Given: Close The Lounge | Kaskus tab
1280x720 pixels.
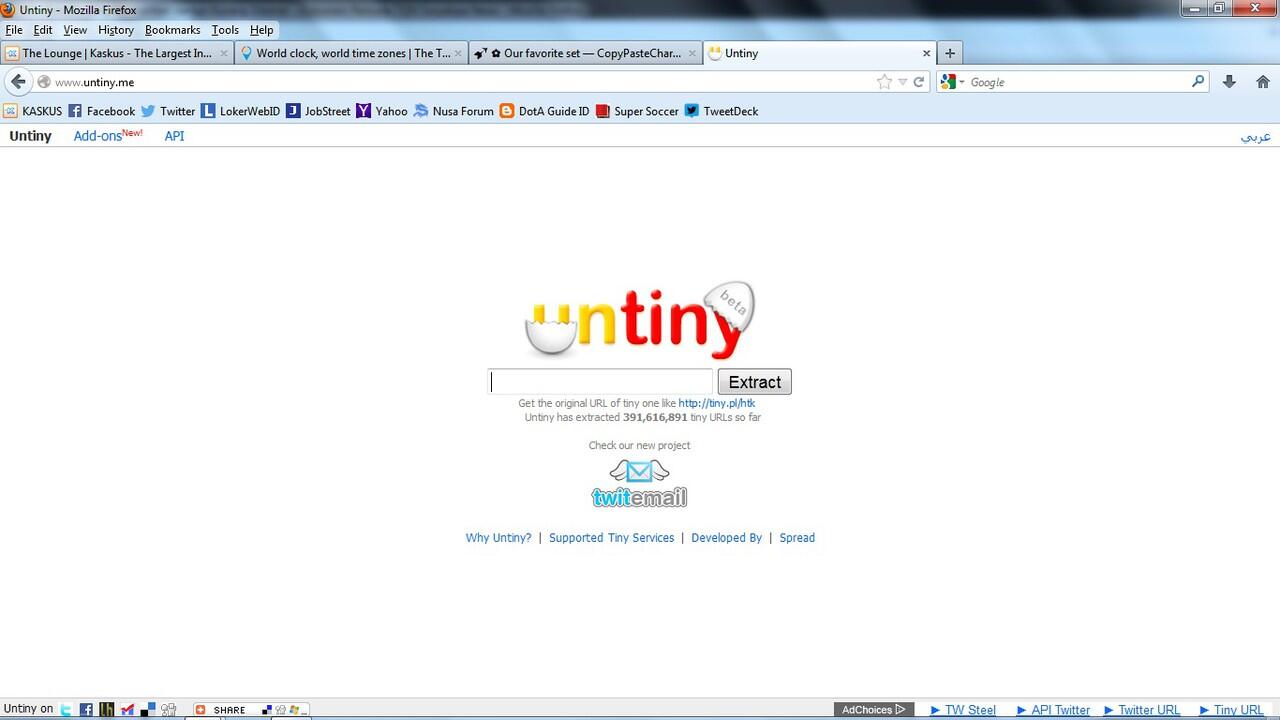Looking at the screenshot, I should coord(224,53).
